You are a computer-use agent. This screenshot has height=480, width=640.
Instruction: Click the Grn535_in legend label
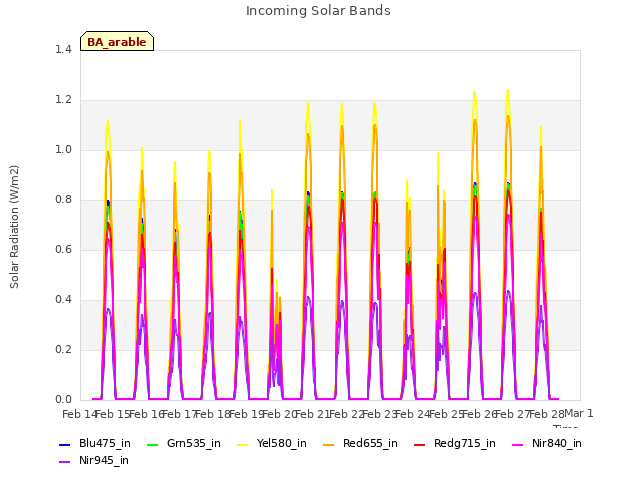tap(193, 443)
